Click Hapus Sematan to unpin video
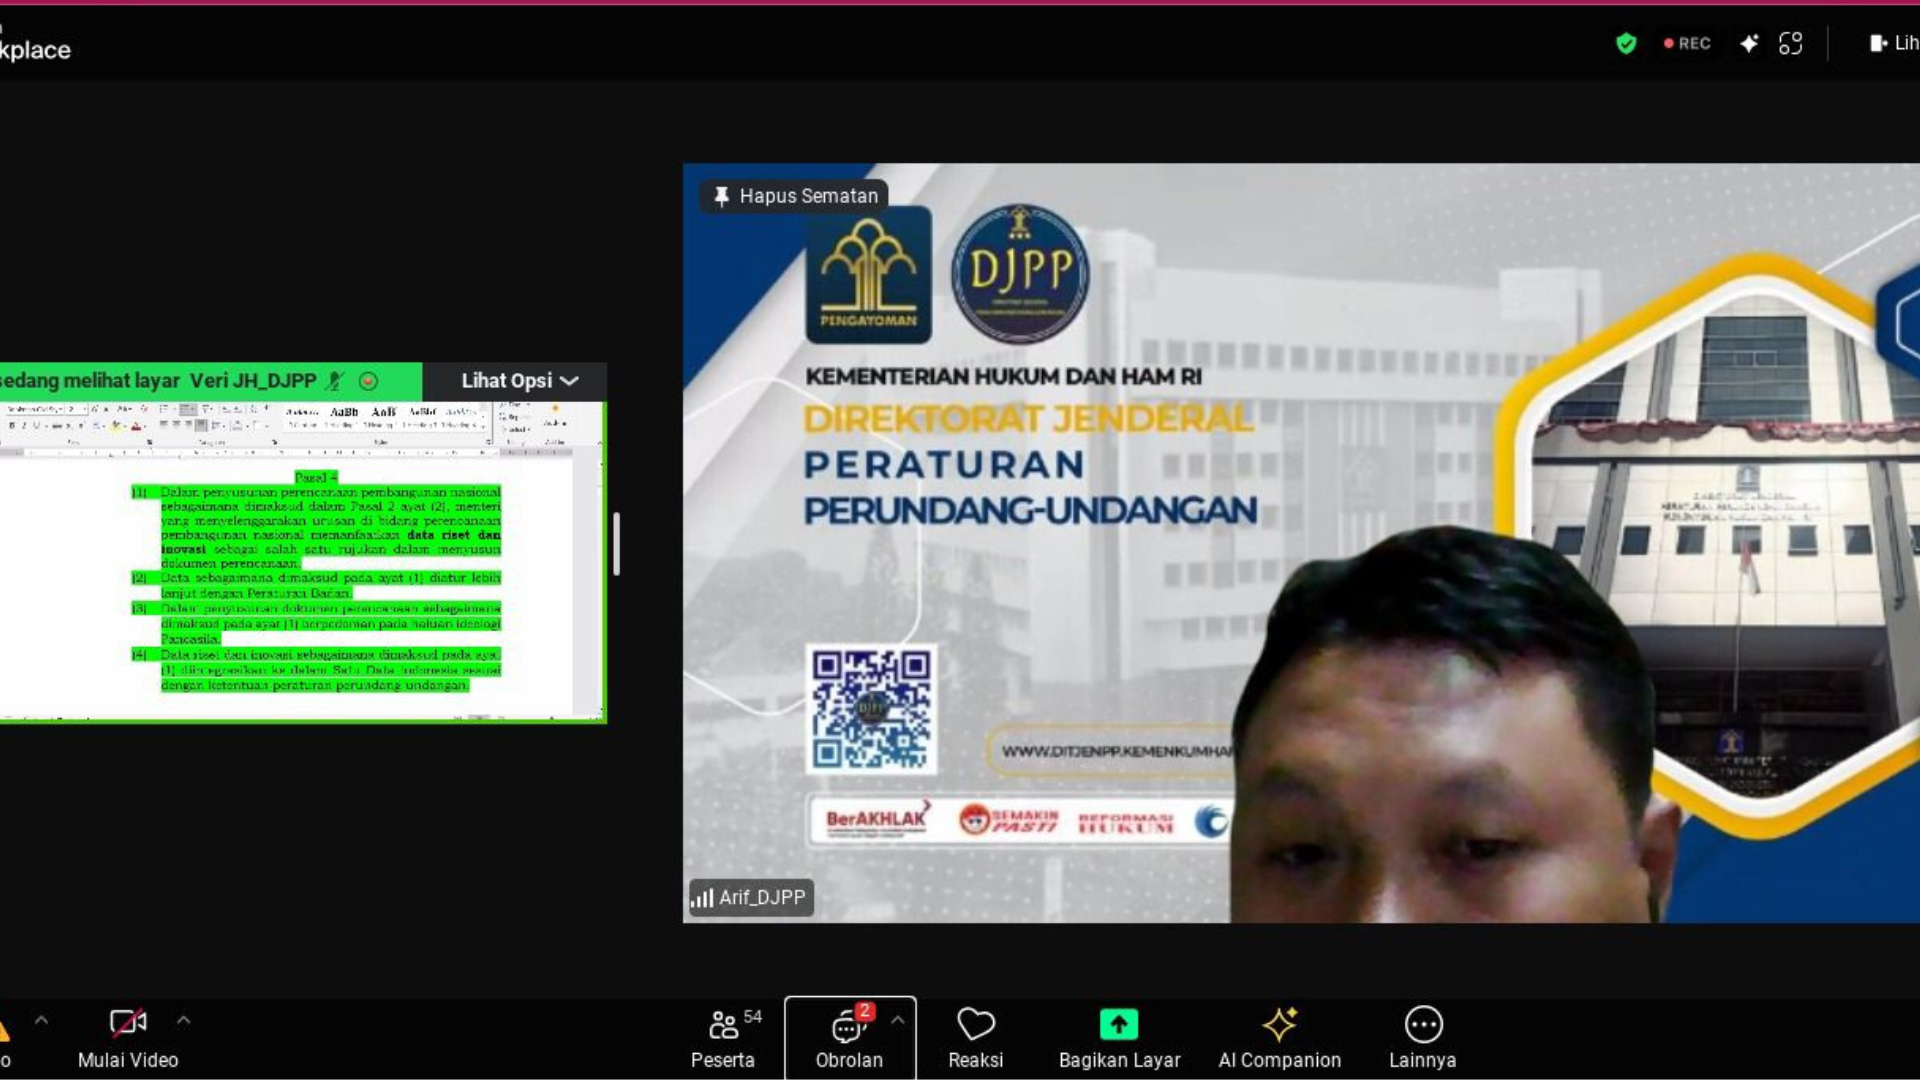The height and width of the screenshot is (1080, 1920). click(795, 196)
